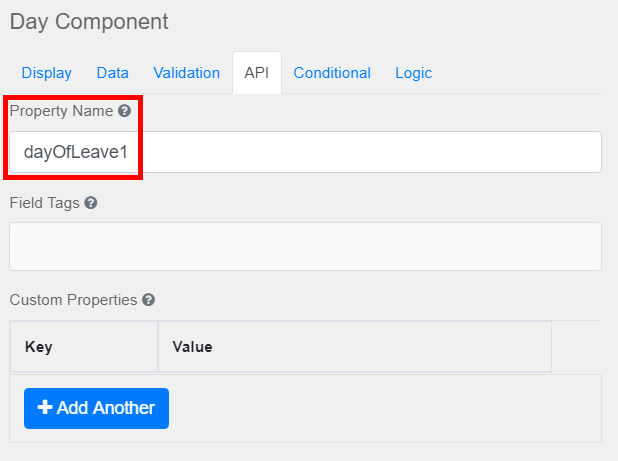
Task: Switch to the Logic tab
Action: tap(413, 73)
